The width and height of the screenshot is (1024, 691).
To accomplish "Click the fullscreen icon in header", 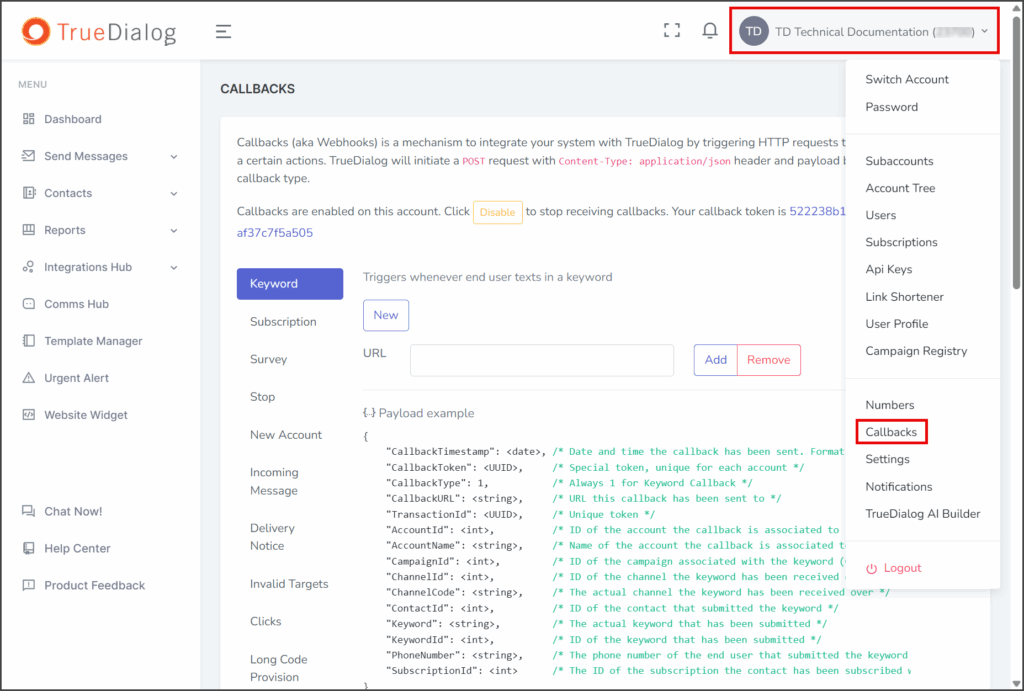I will pyautogui.click(x=671, y=31).
